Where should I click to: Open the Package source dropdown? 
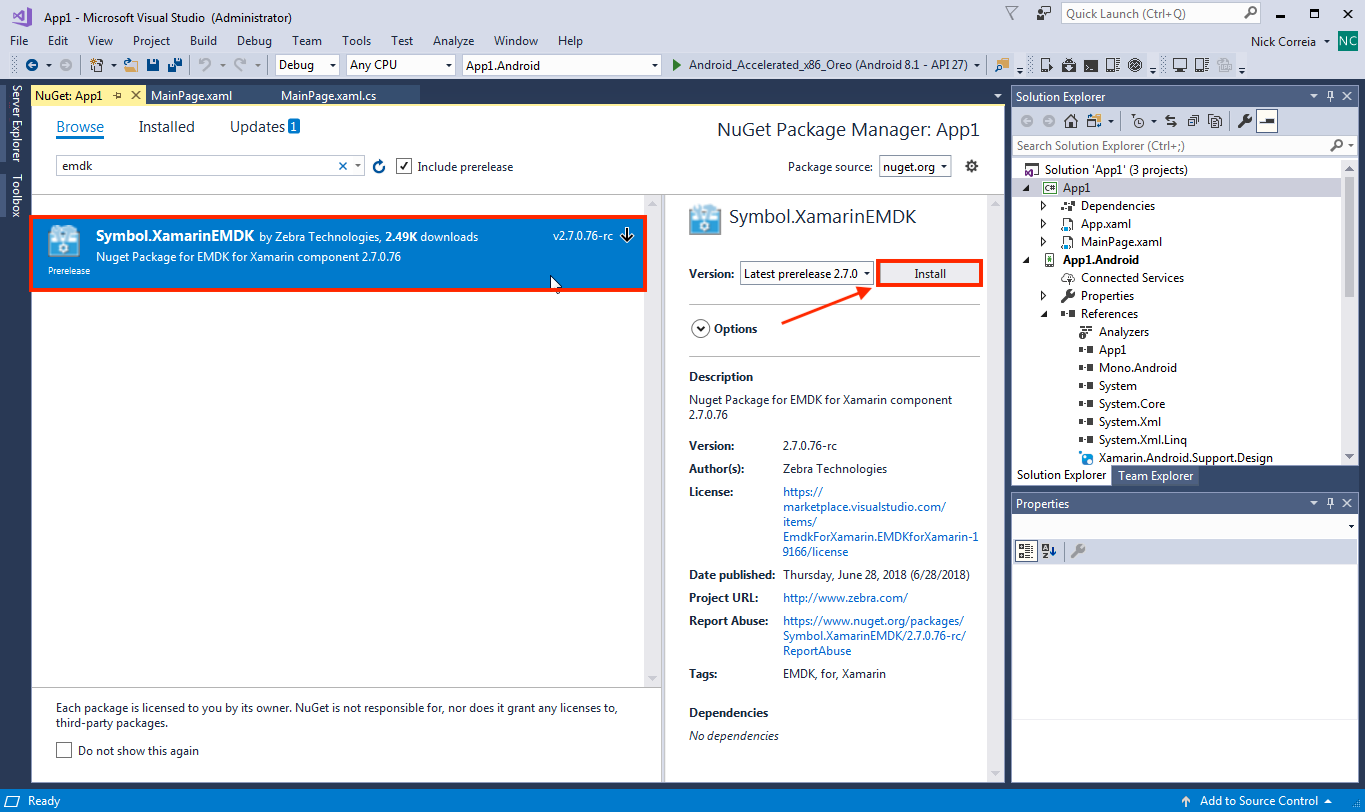click(x=915, y=167)
